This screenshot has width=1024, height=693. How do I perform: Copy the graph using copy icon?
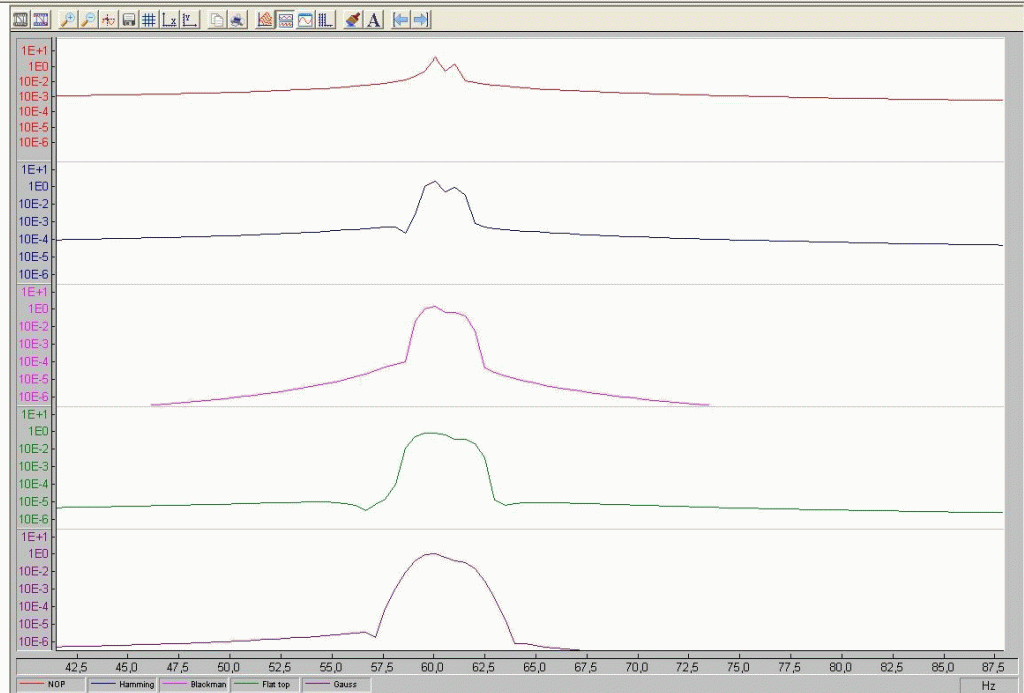pyautogui.click(x=217, y=20)
